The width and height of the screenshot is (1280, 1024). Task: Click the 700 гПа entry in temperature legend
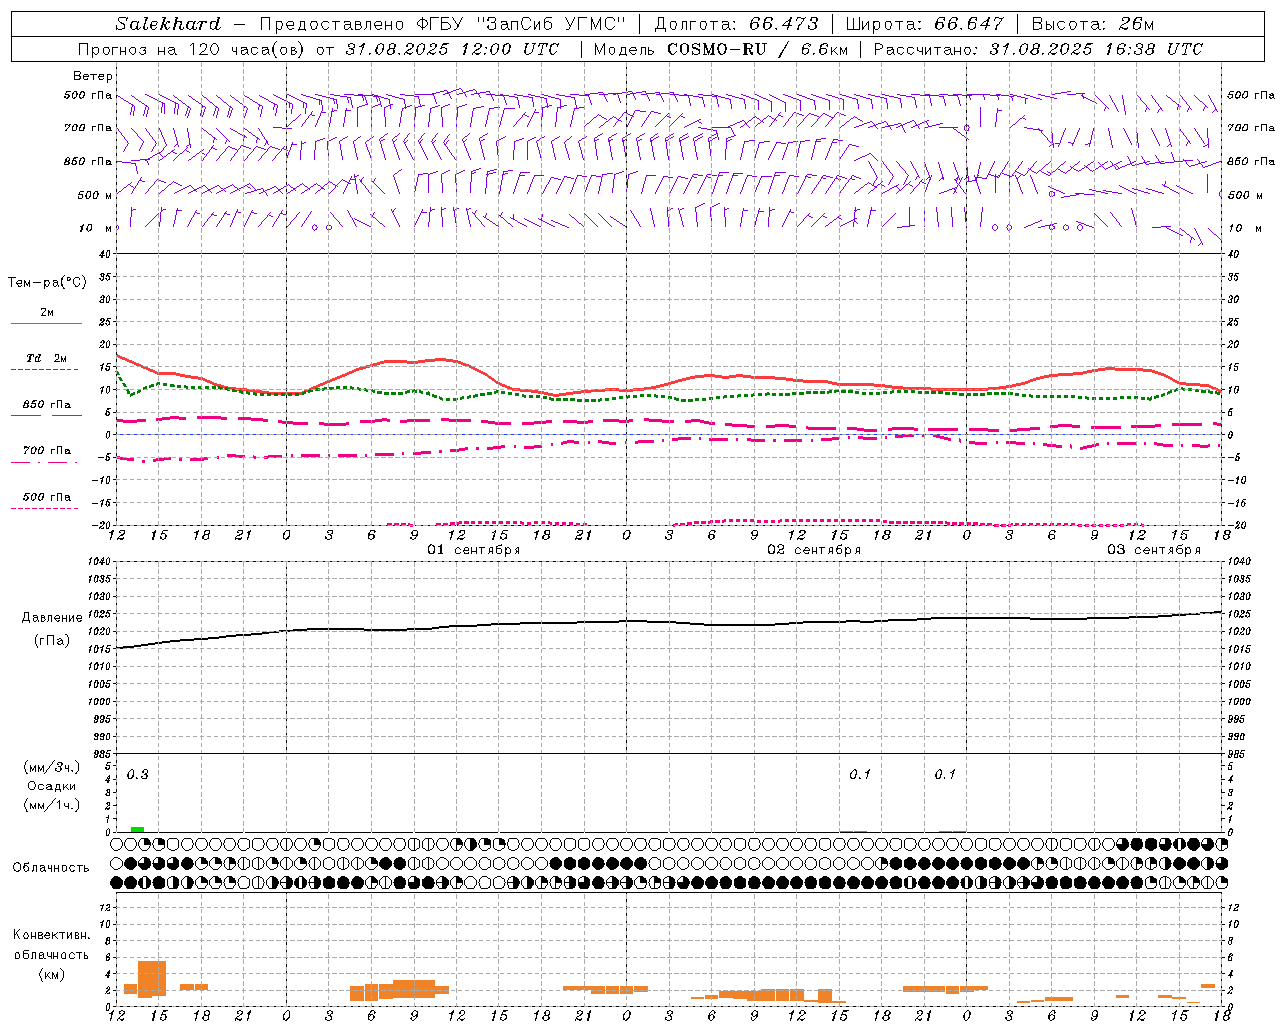point(47,450)
